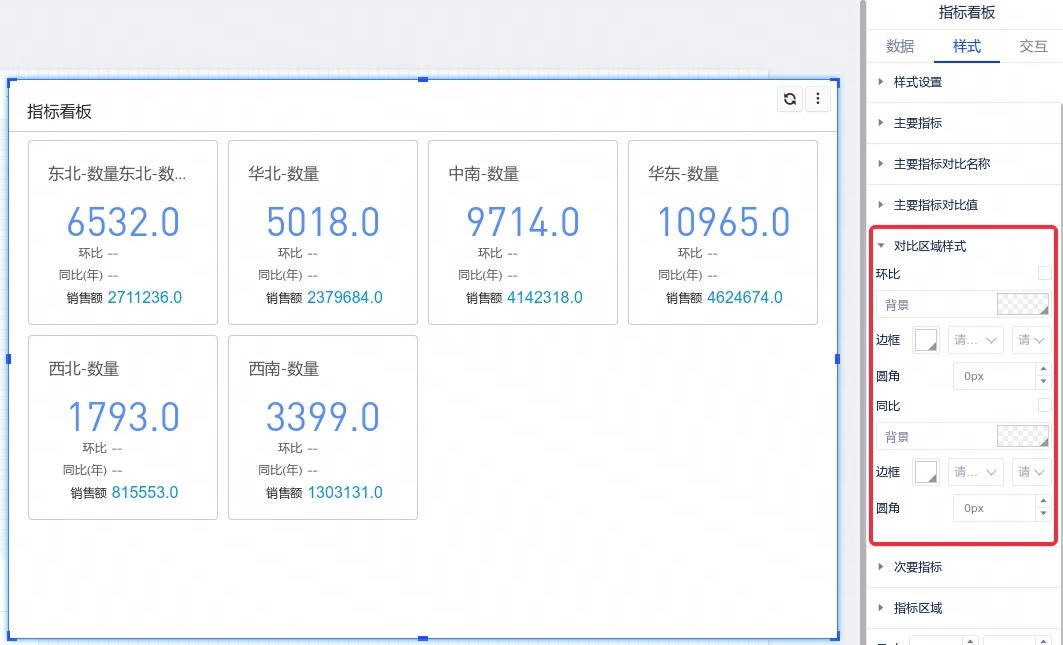Pick 环比 border color swatch

tap(926, 340)
